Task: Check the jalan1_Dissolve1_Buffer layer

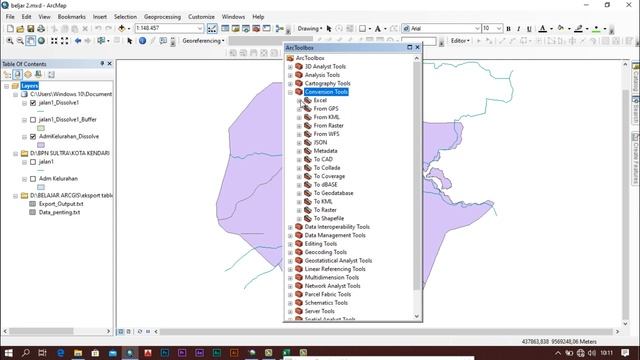Action: point(33,120)
